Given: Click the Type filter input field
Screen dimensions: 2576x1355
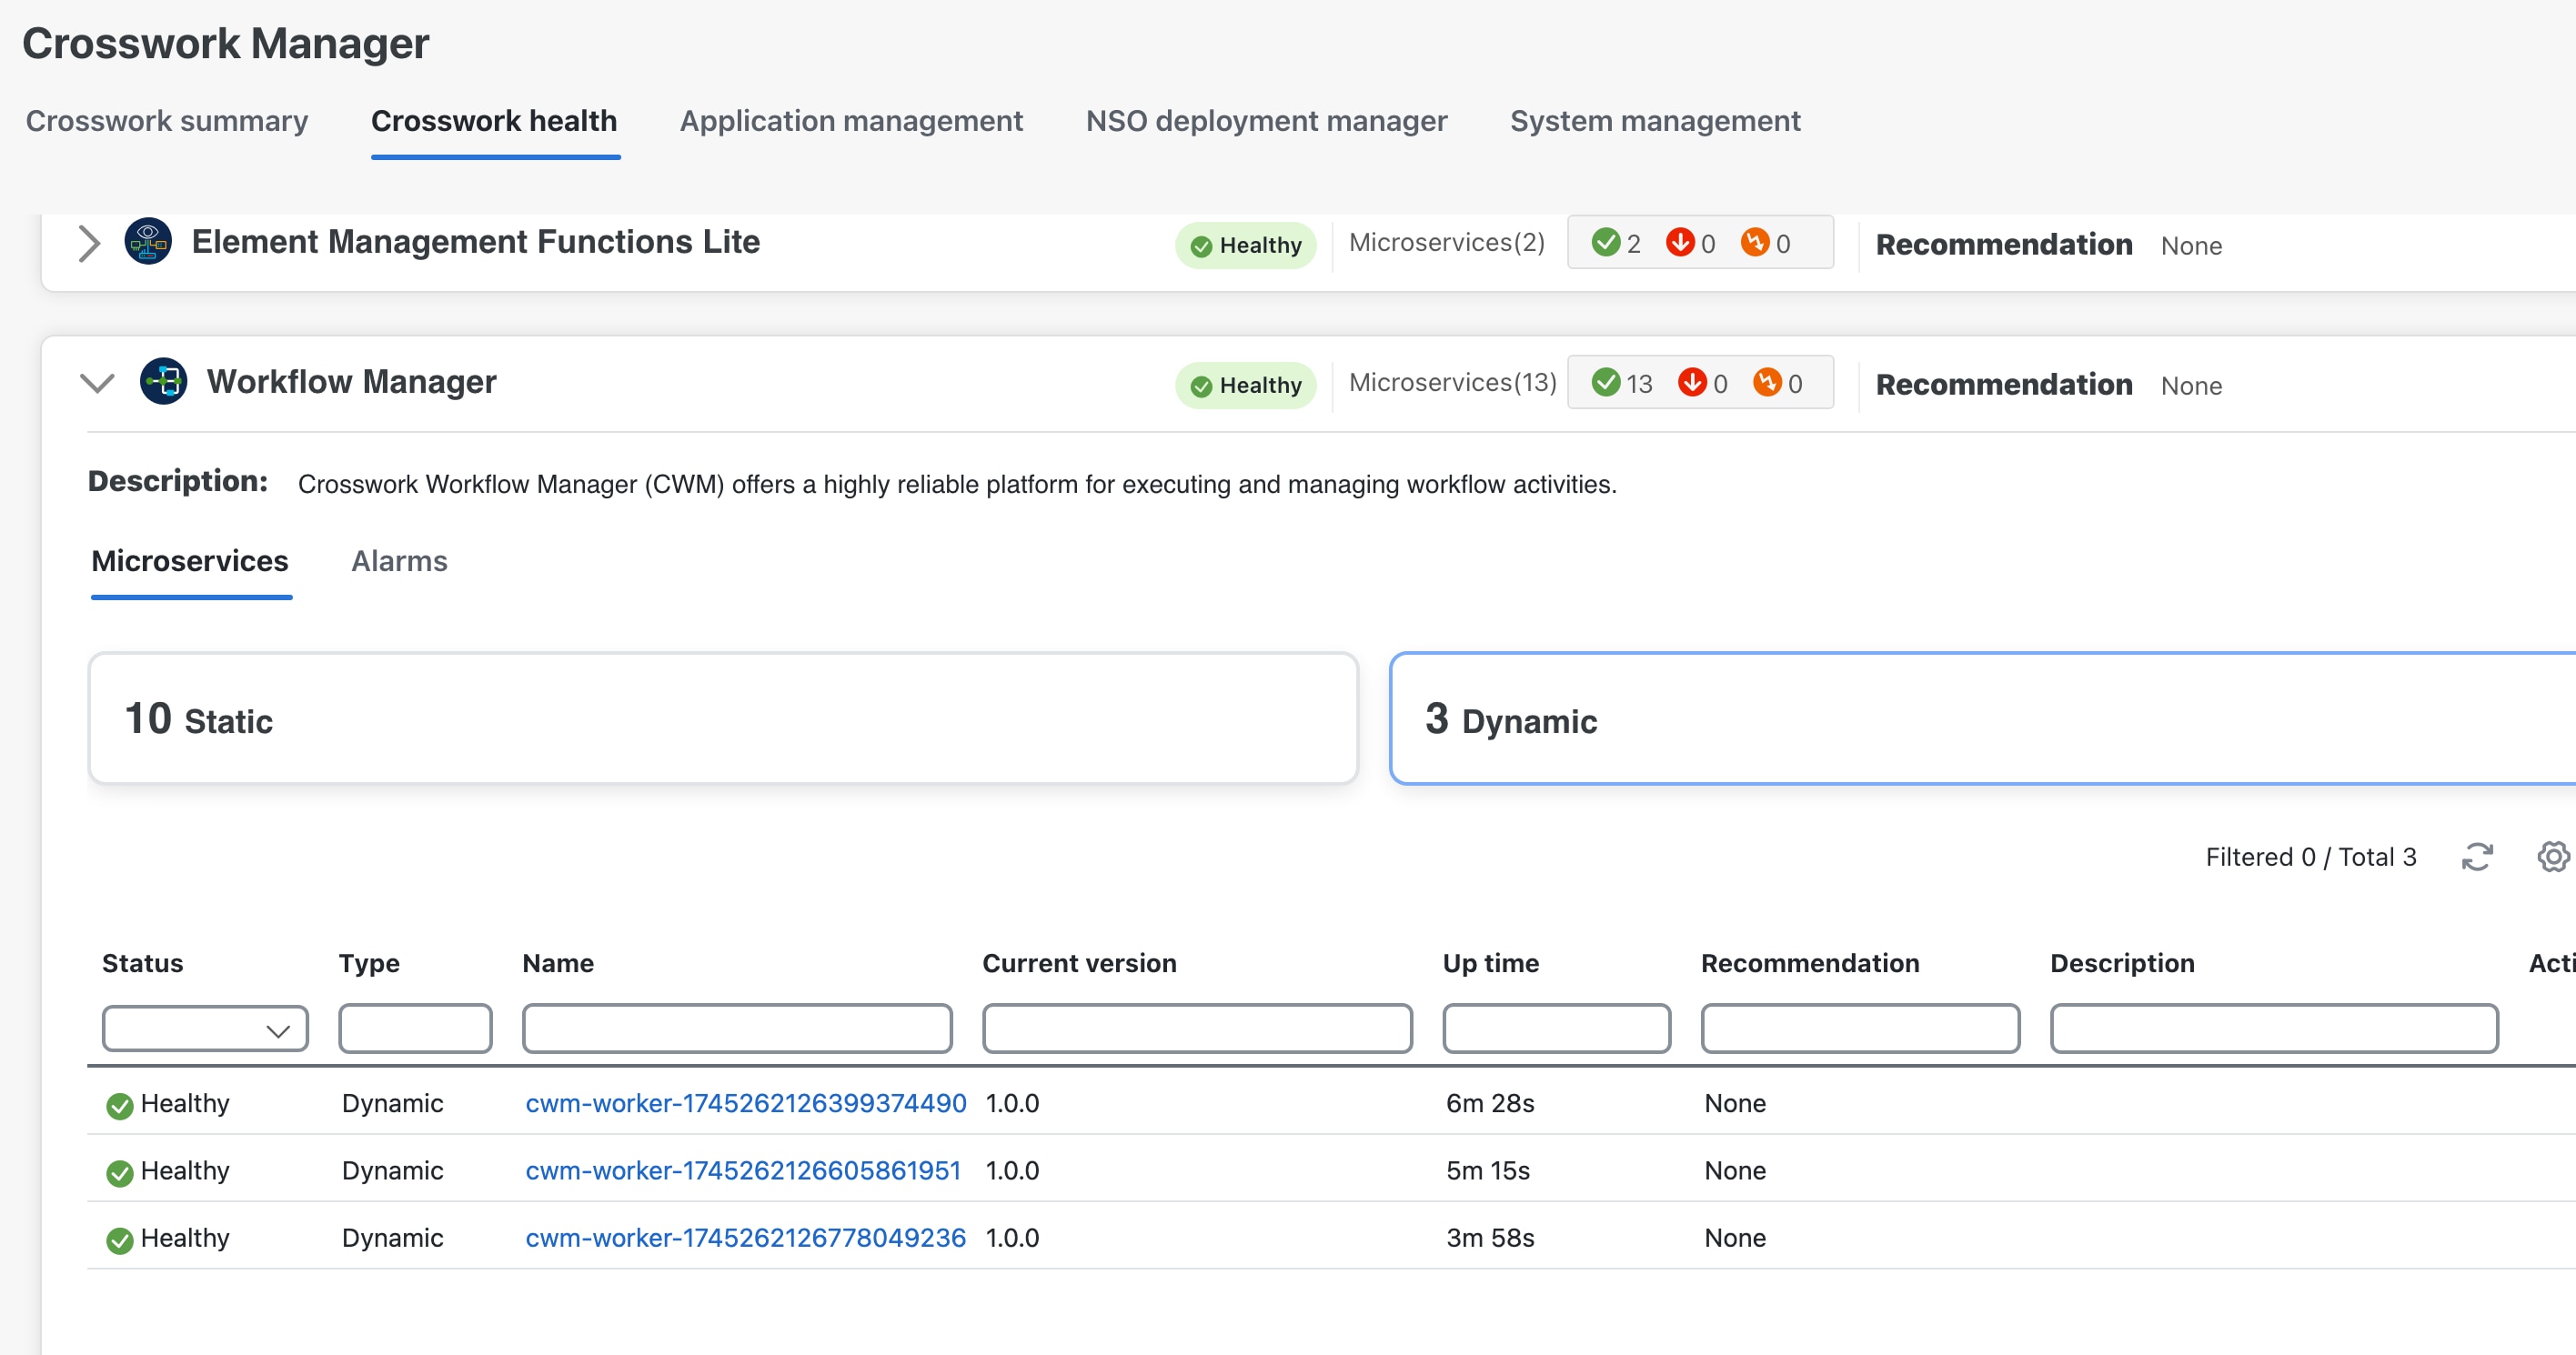Looking at the screenshot, I should (x=415, y=1029).
